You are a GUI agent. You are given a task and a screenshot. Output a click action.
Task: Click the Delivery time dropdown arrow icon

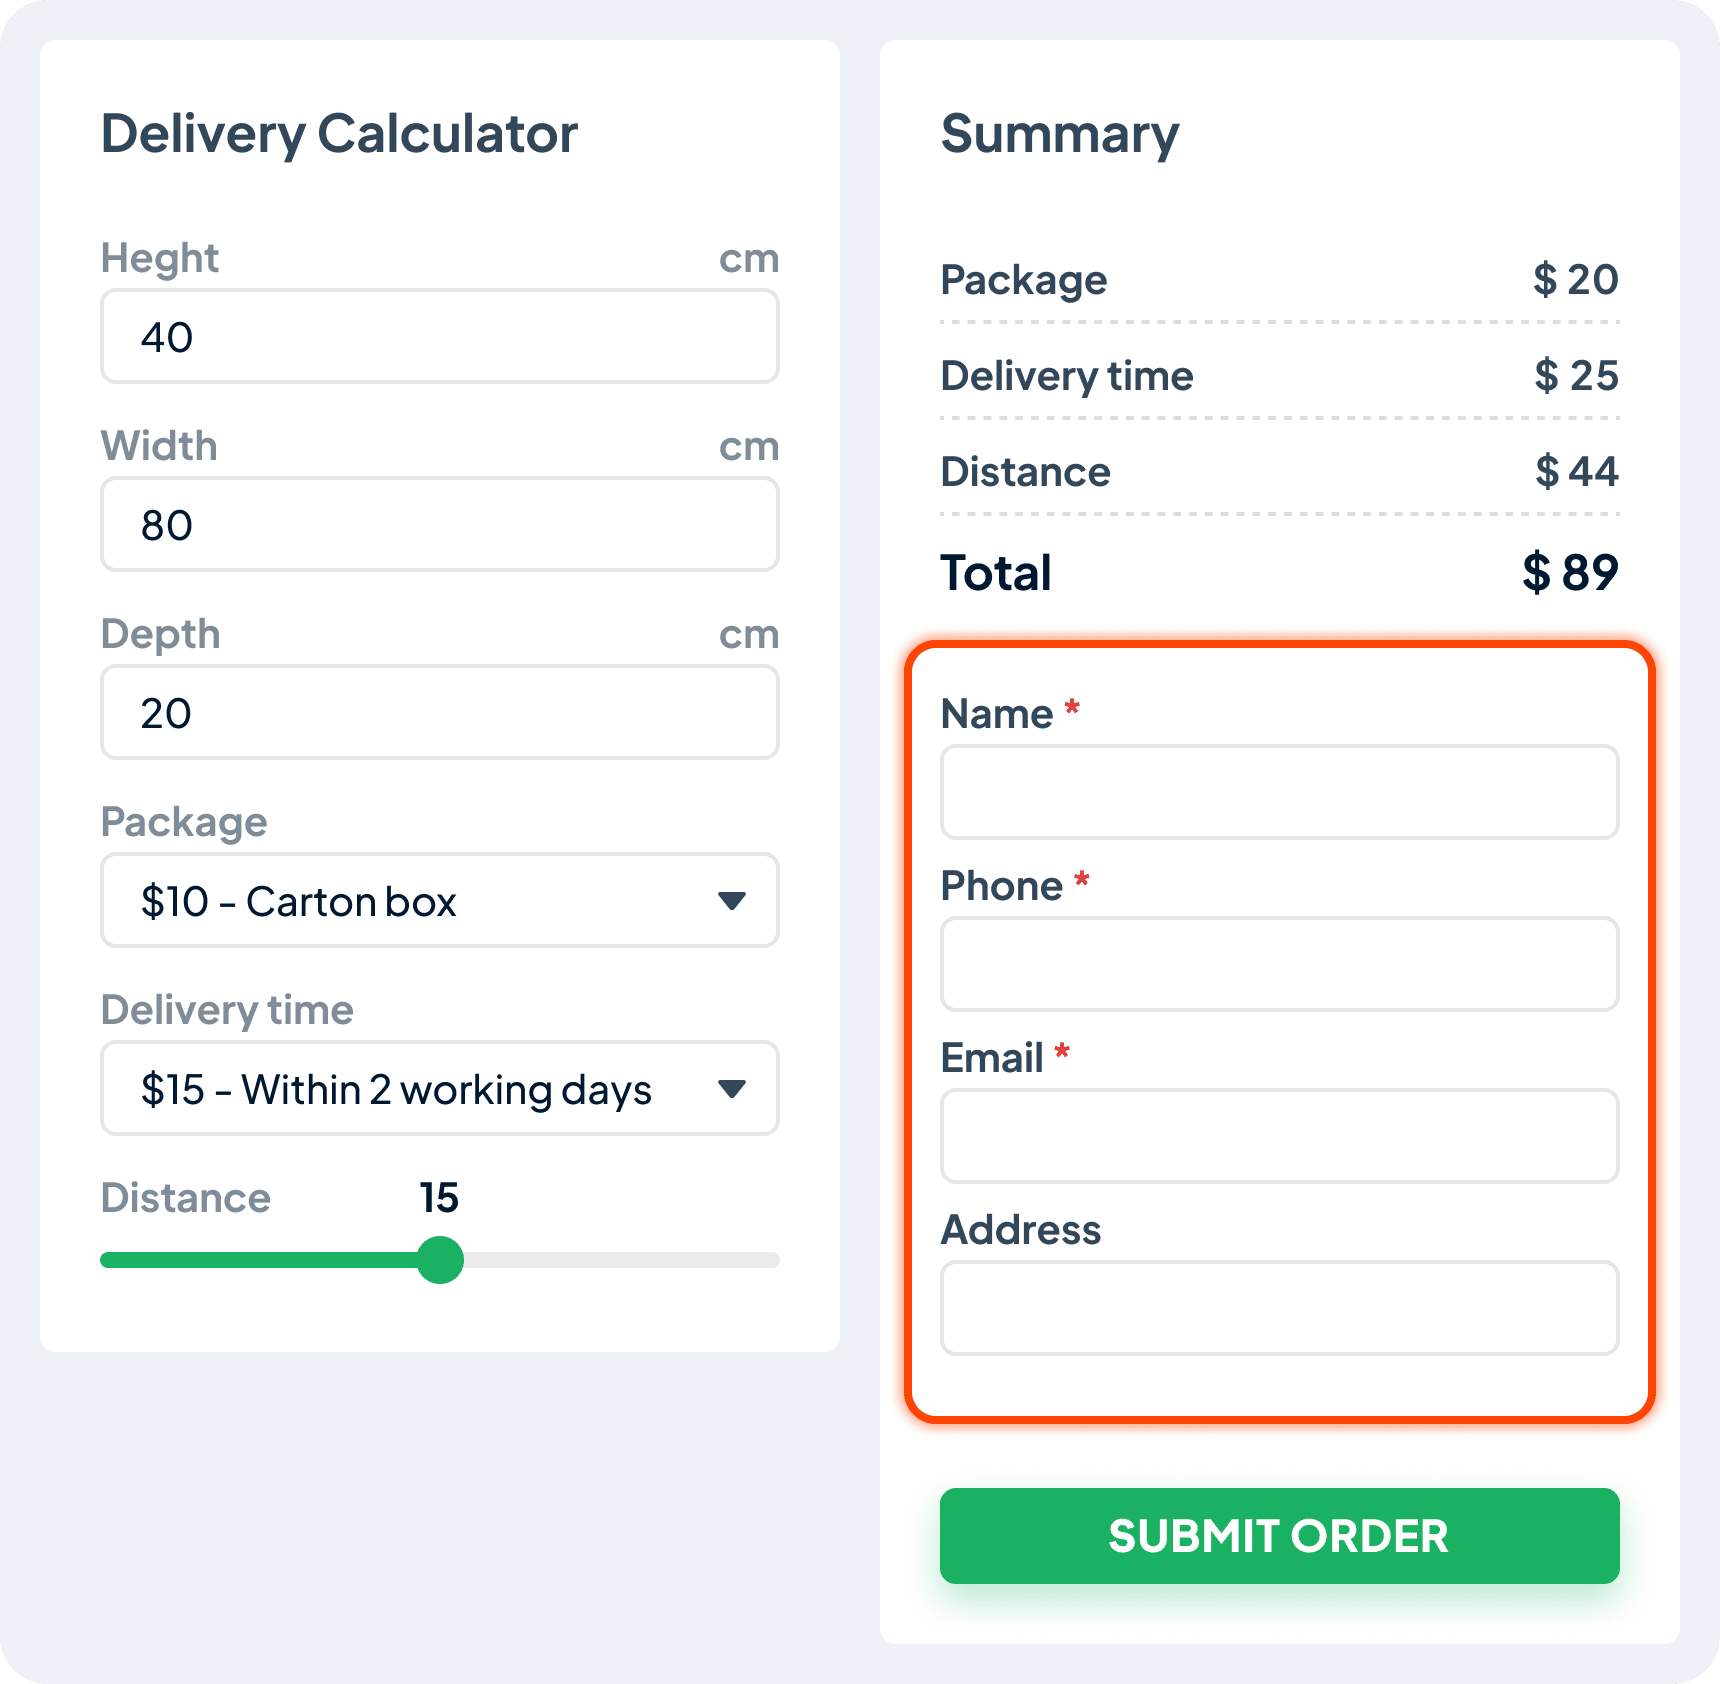pyautogui.click(x=732, y=1089)
